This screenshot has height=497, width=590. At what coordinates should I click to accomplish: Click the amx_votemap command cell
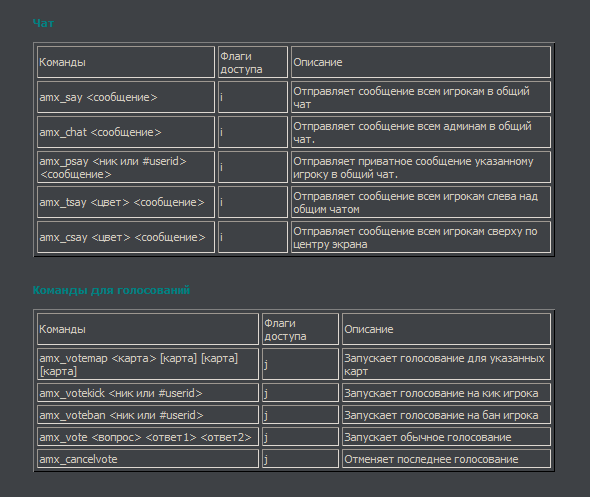coord(148,364)
